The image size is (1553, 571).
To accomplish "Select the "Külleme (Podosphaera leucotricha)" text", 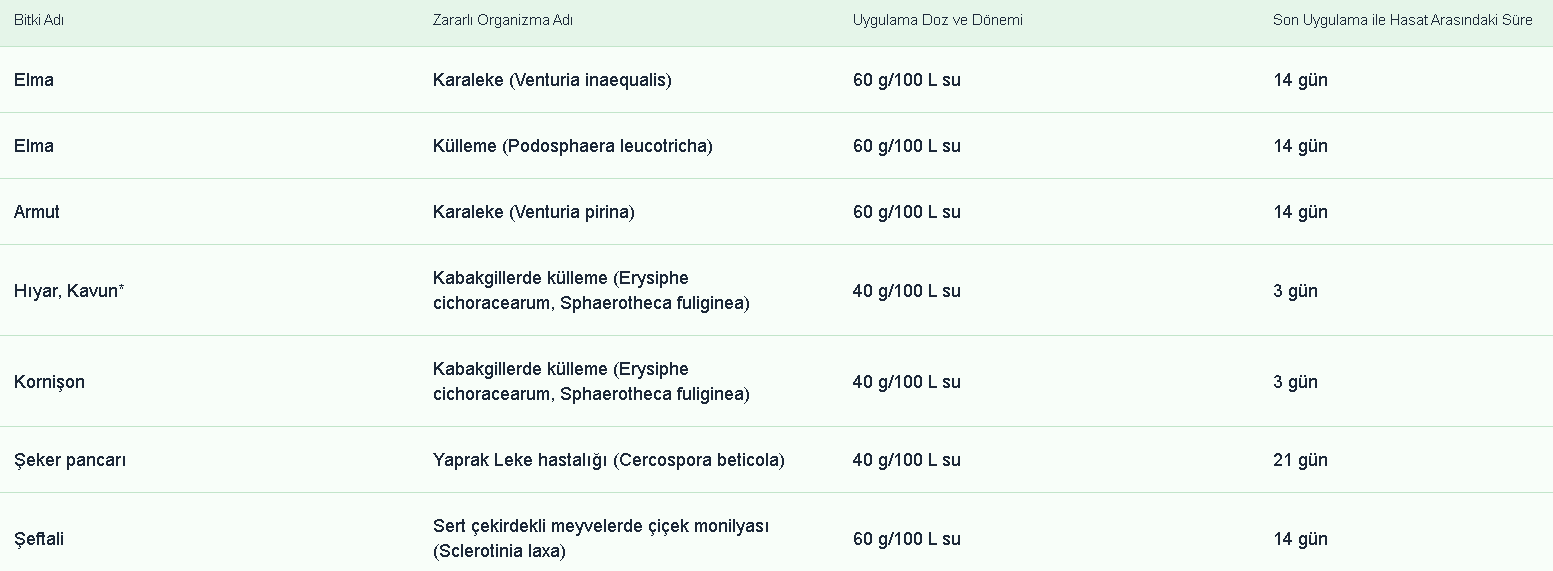I will pos(572,146).
